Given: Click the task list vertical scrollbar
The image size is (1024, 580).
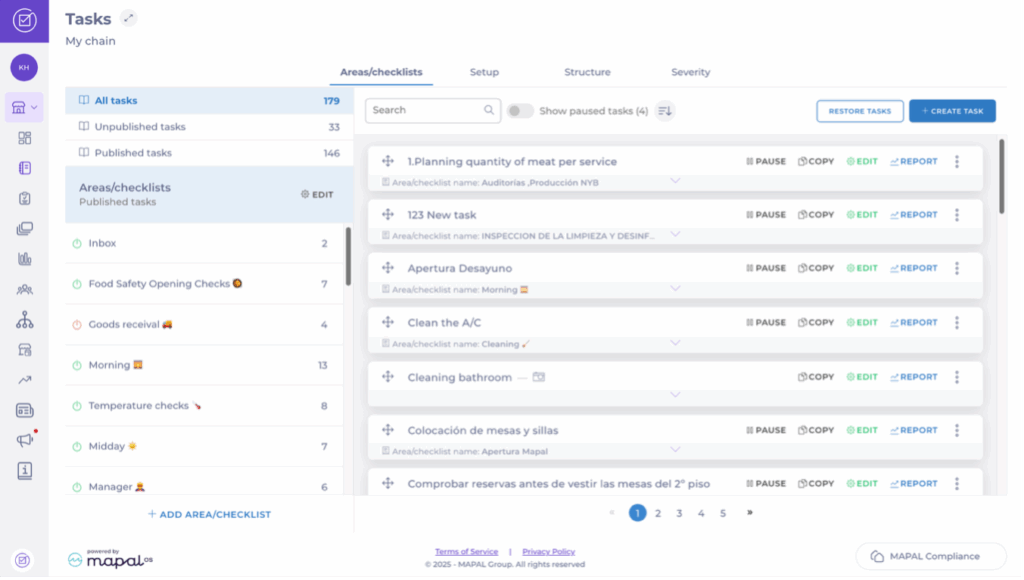Looking at the screenshot, I should click(1001, 177).
